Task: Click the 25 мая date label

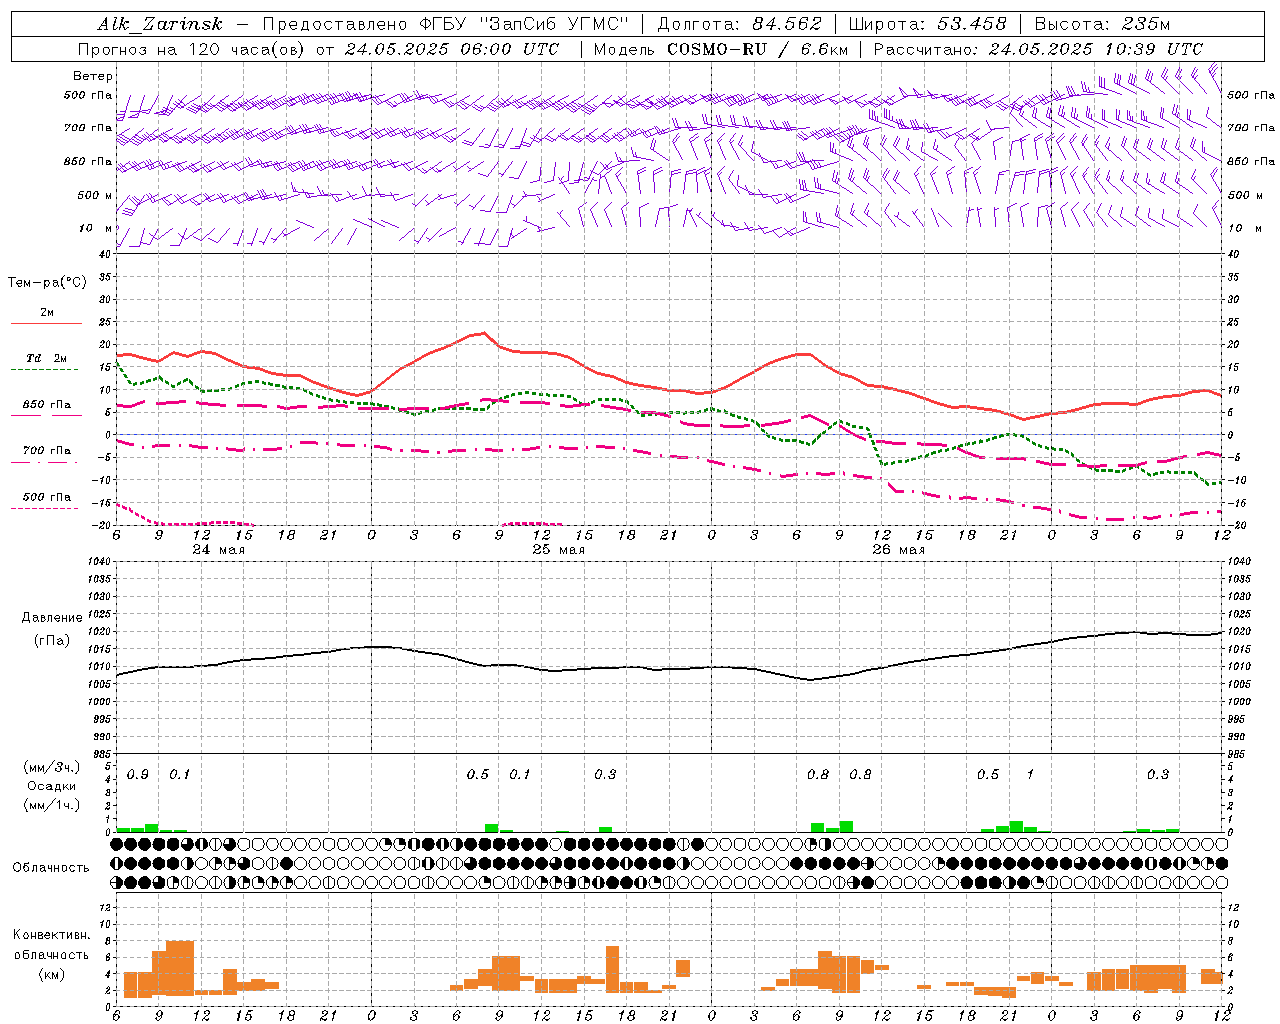Action: 558,550
